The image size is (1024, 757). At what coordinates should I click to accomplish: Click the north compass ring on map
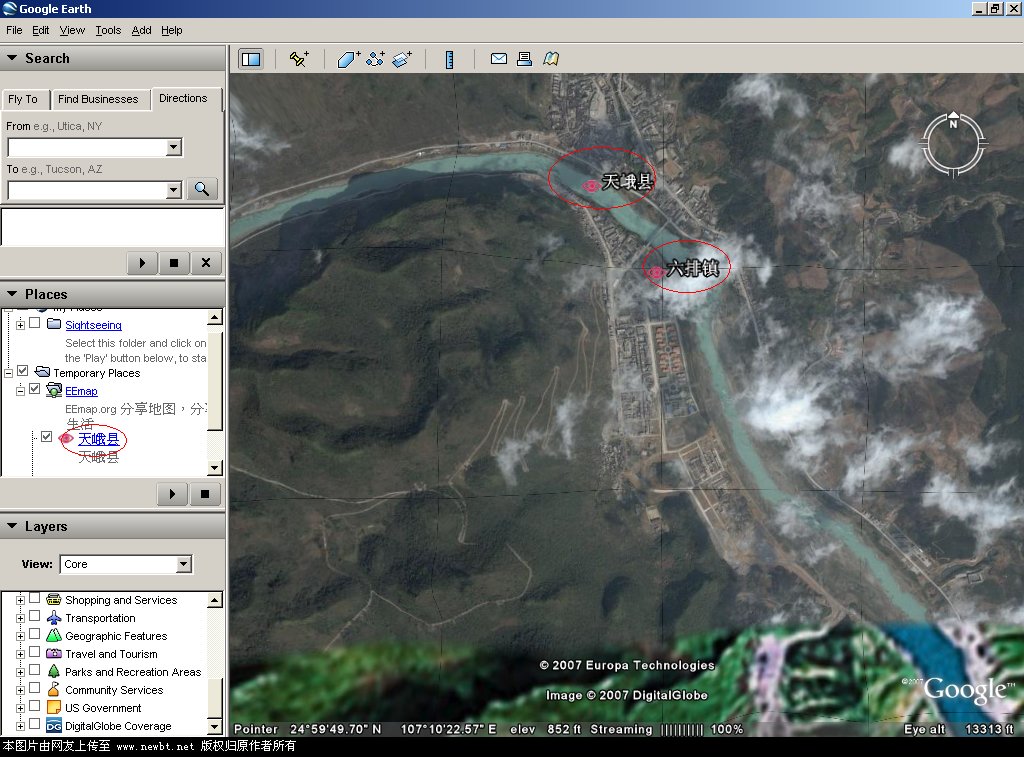953,143
